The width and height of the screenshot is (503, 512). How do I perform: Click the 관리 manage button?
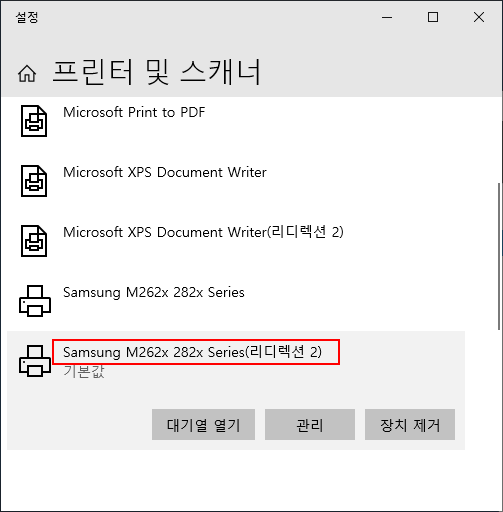310,425
